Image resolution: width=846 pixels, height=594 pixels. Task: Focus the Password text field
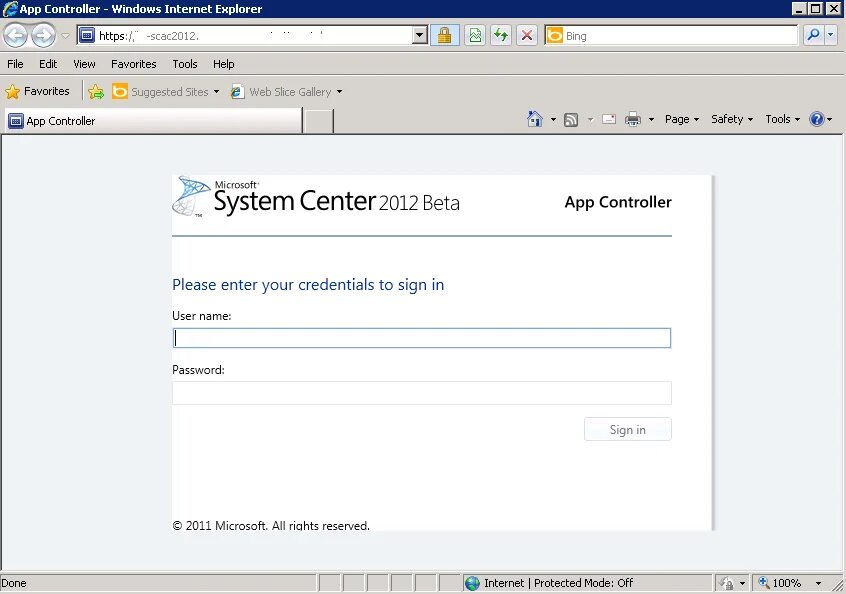(x=422, y=393)
